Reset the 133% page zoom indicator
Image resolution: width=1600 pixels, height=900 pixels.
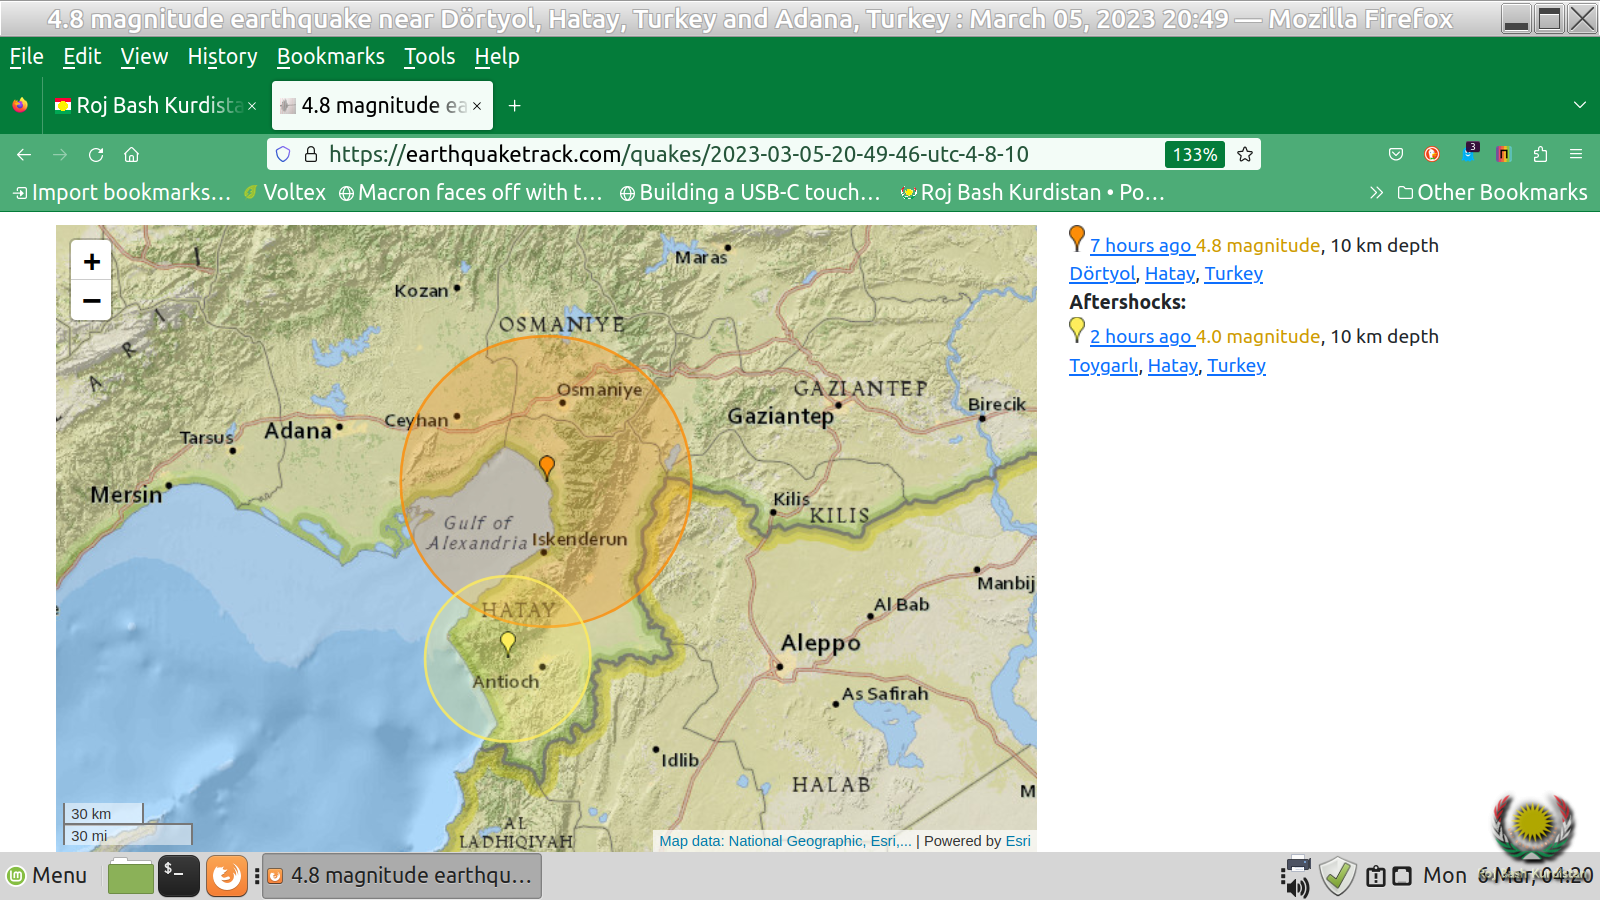click(x=1195, y=154)
